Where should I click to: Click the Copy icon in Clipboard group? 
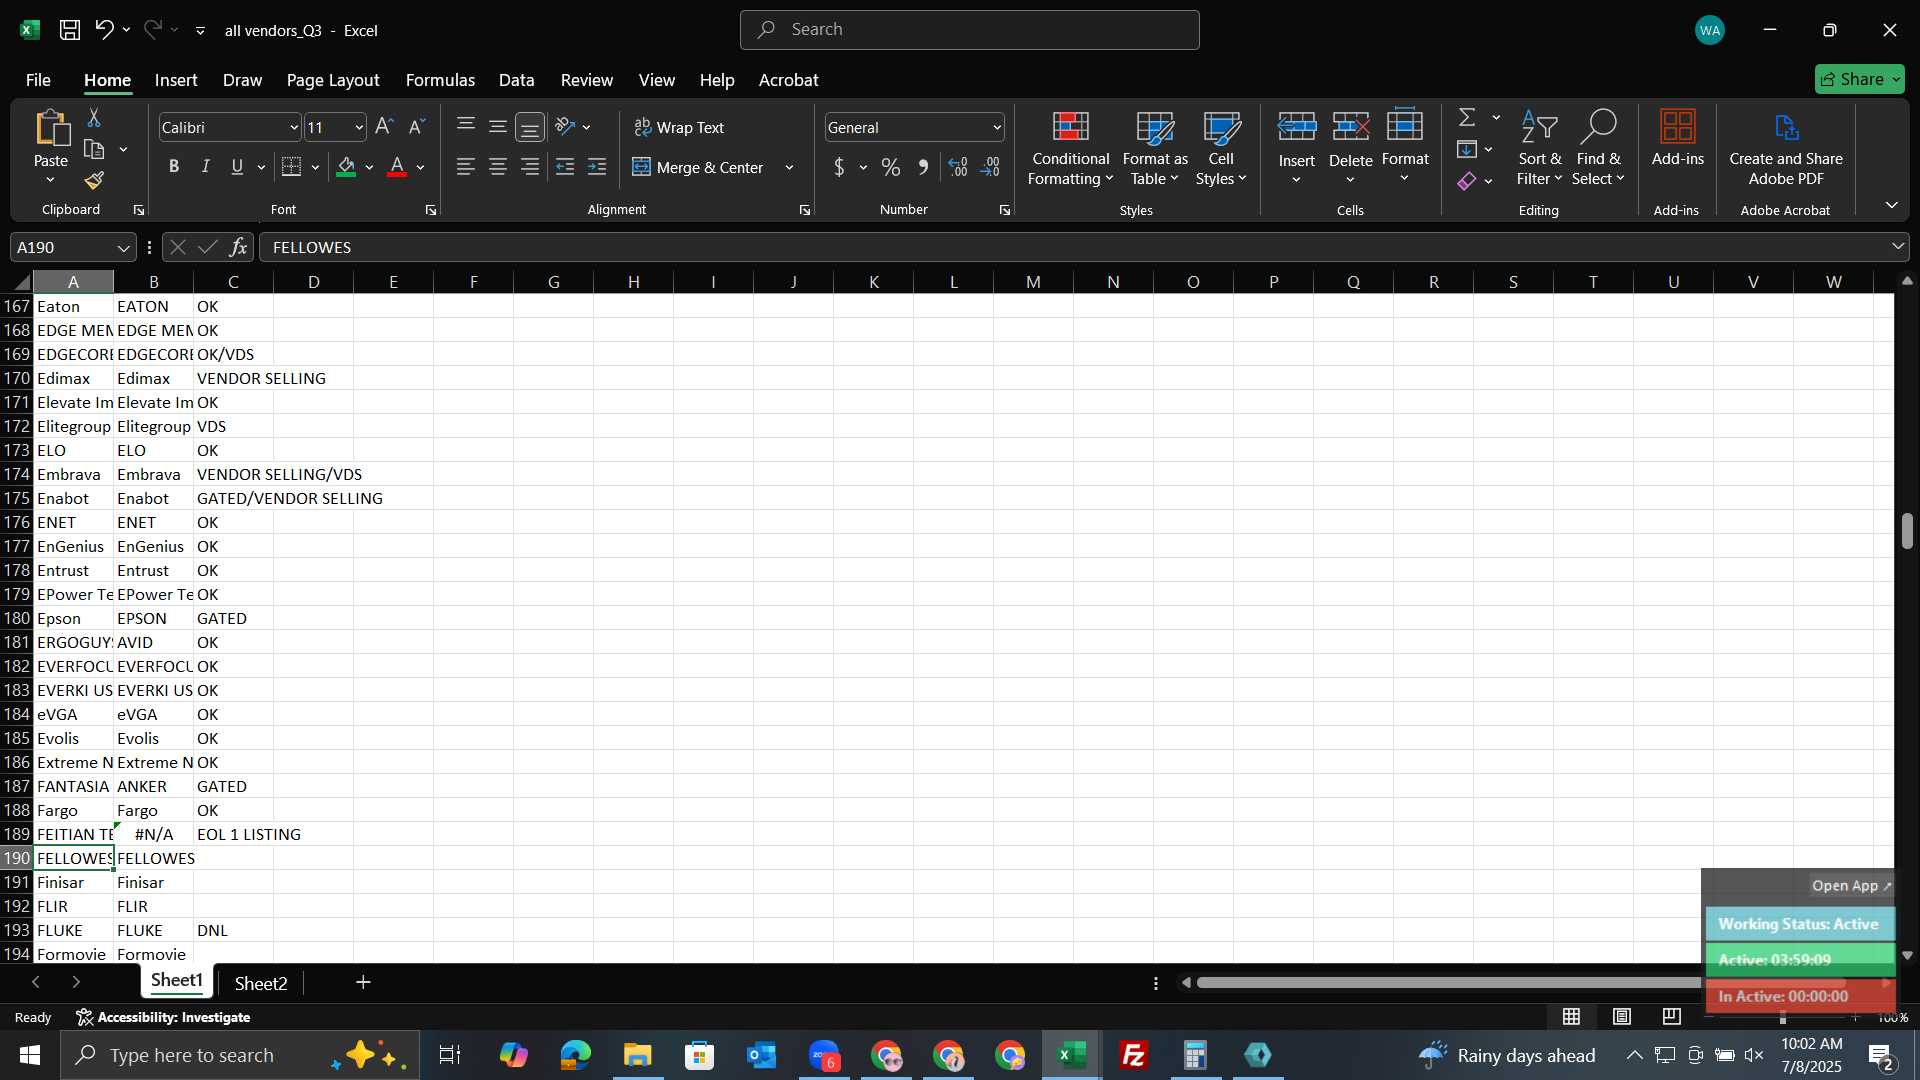[x=95, y=150]
